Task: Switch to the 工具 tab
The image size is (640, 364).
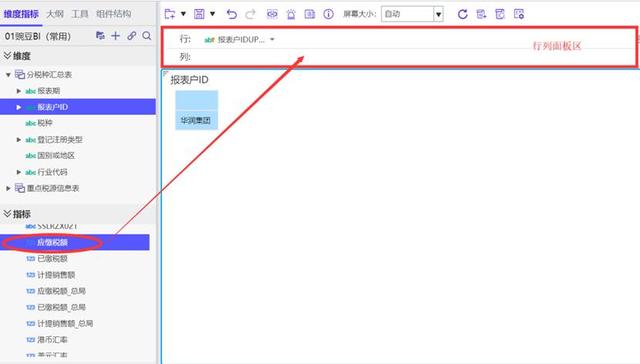Action: pos(80,14)
